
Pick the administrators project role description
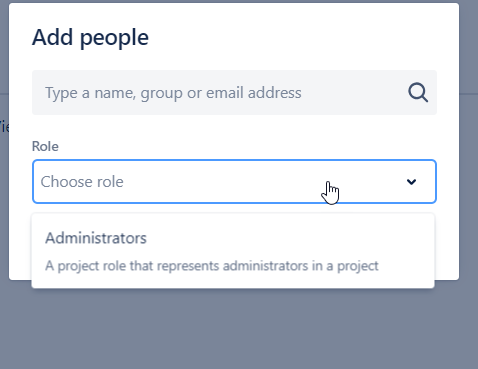click(x=212, y=266)
